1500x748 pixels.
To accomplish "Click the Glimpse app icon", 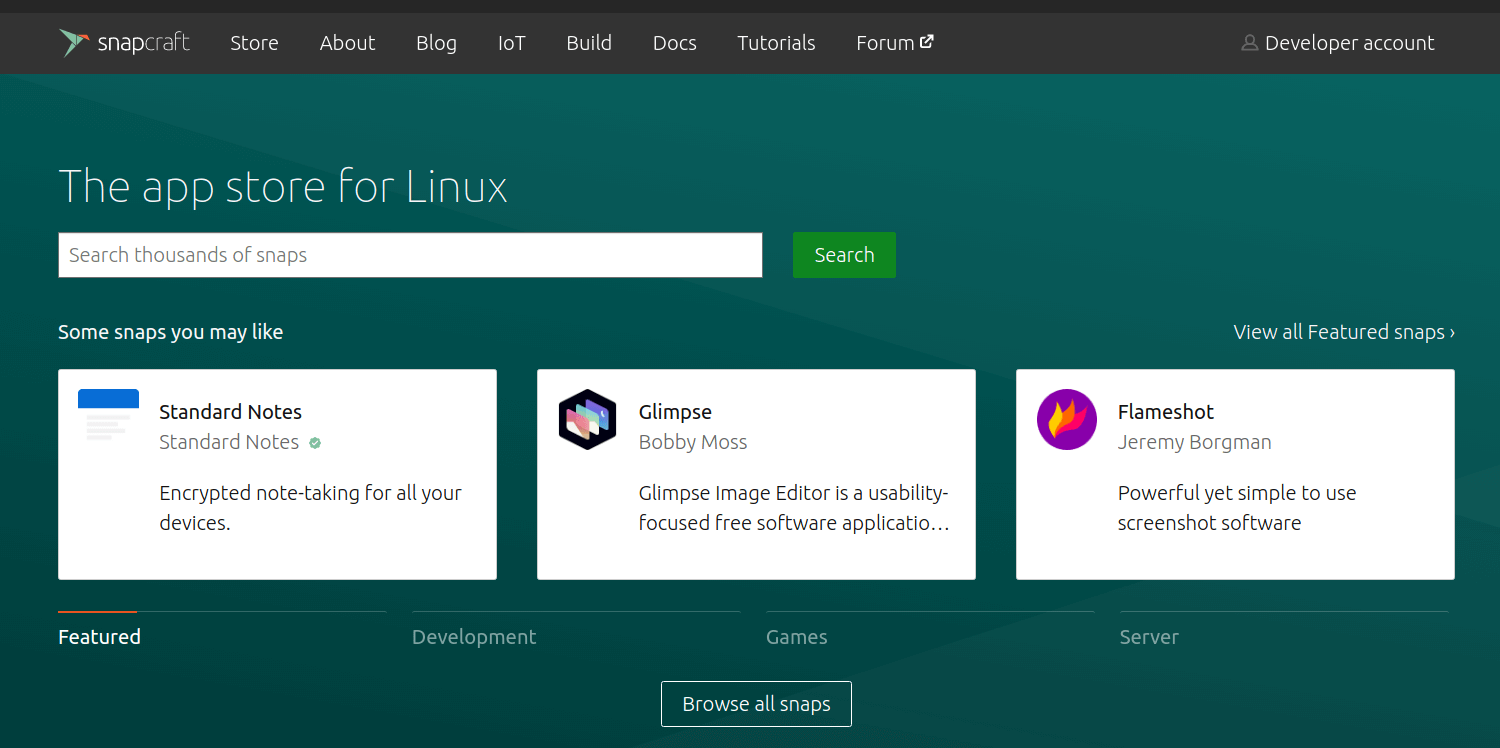I will pyautogui.click(x=587, y=419).
